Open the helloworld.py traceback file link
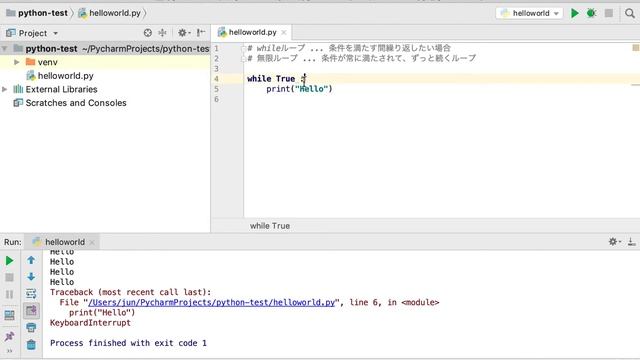This screenshot has height=360, width=640. [211, 302]
